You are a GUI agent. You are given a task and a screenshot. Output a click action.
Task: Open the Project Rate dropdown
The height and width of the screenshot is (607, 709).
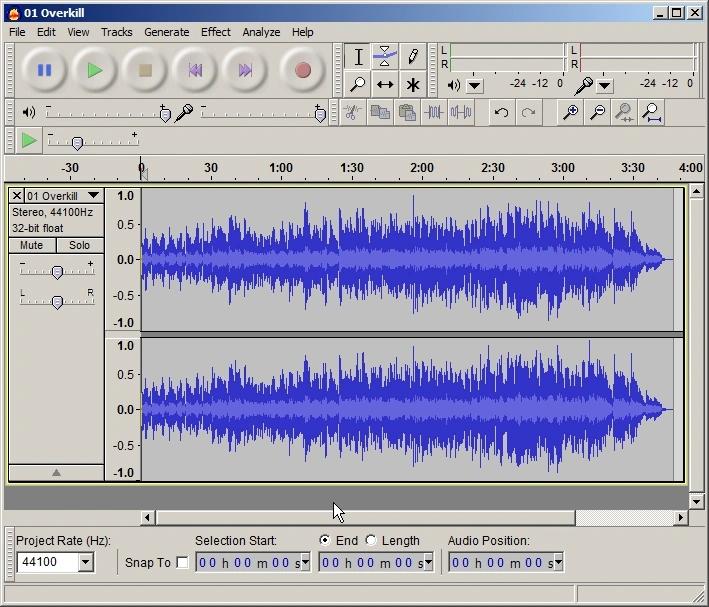click(x=85, y=562)
